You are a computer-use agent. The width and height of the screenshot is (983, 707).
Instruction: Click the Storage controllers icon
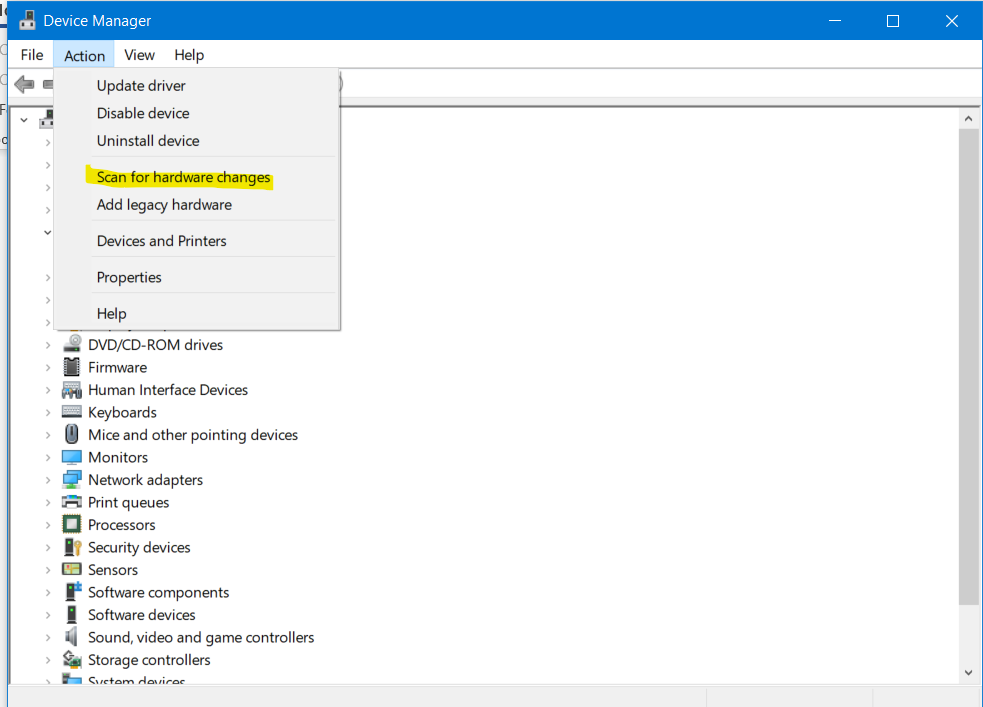pyautogui.click(x=72, y=659)
